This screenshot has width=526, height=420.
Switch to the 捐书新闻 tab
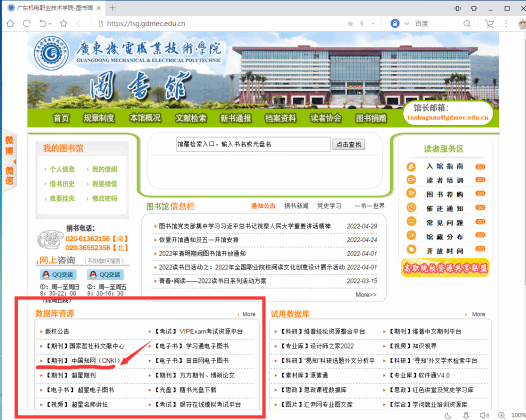click(296, 206)
